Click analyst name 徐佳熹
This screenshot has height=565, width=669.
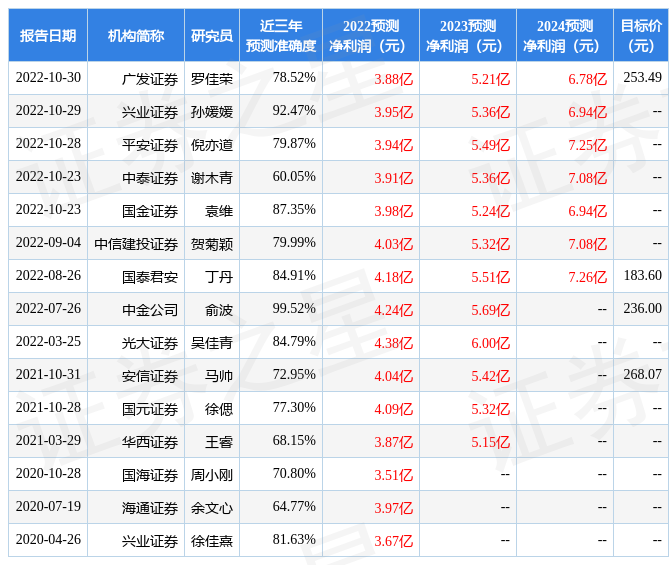click(212, 541)
